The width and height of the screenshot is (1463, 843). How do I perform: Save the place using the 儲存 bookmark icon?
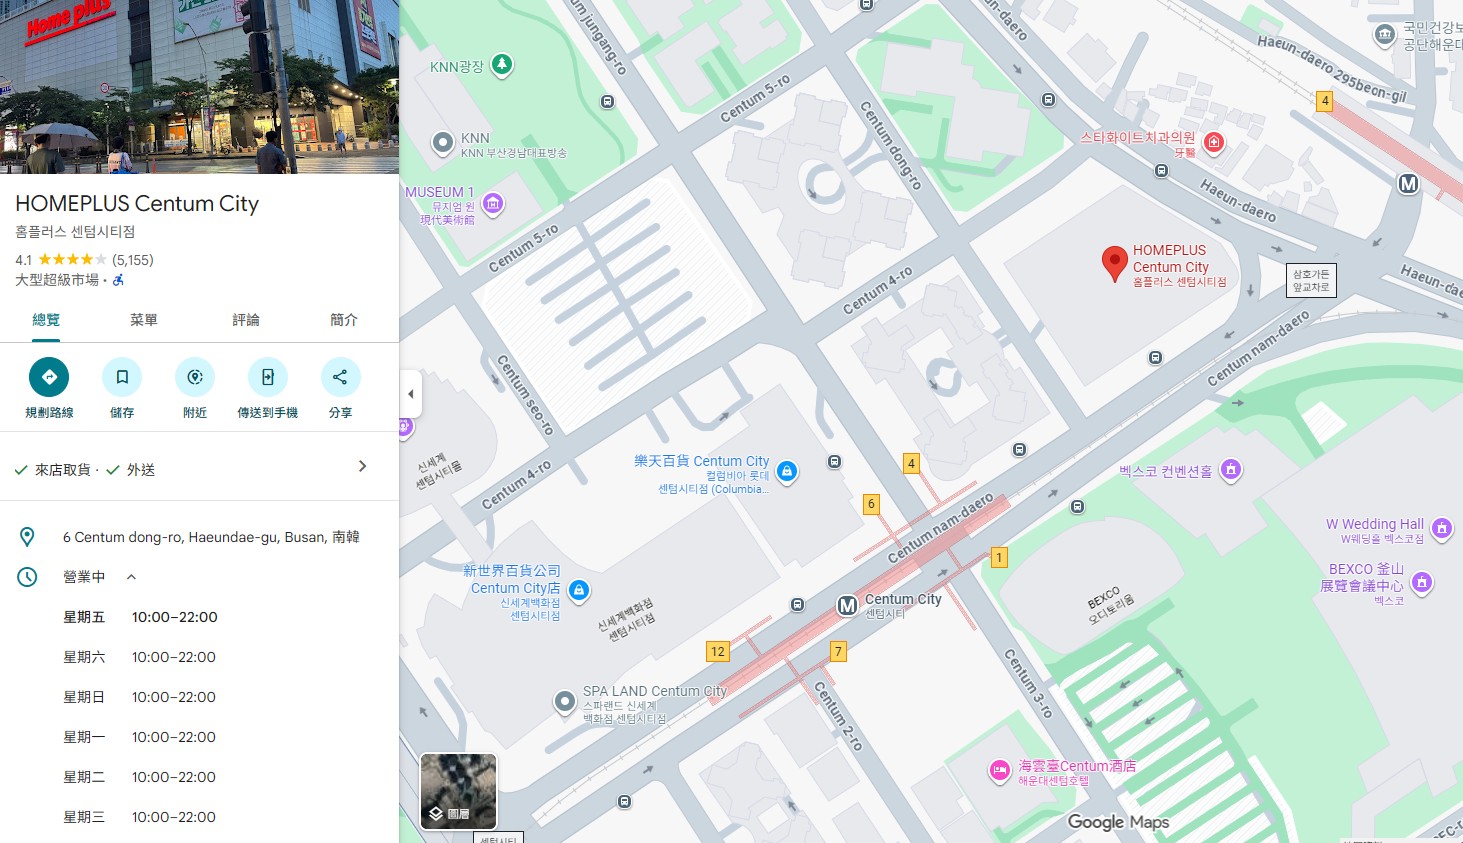pos(121,377)
